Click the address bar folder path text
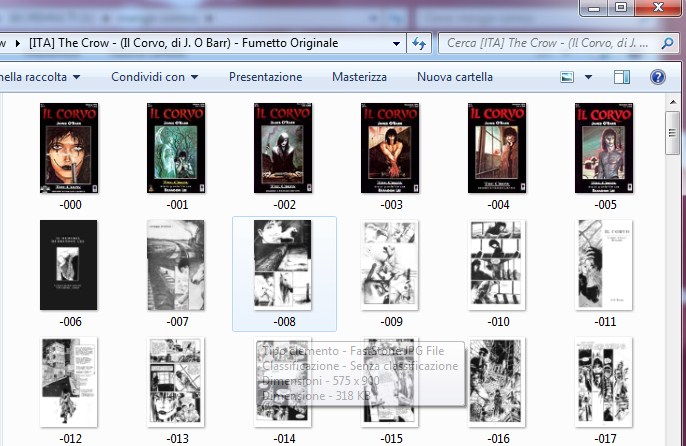Image resolution: width=686 pixels, height=446 pixels. pos(184,43)
